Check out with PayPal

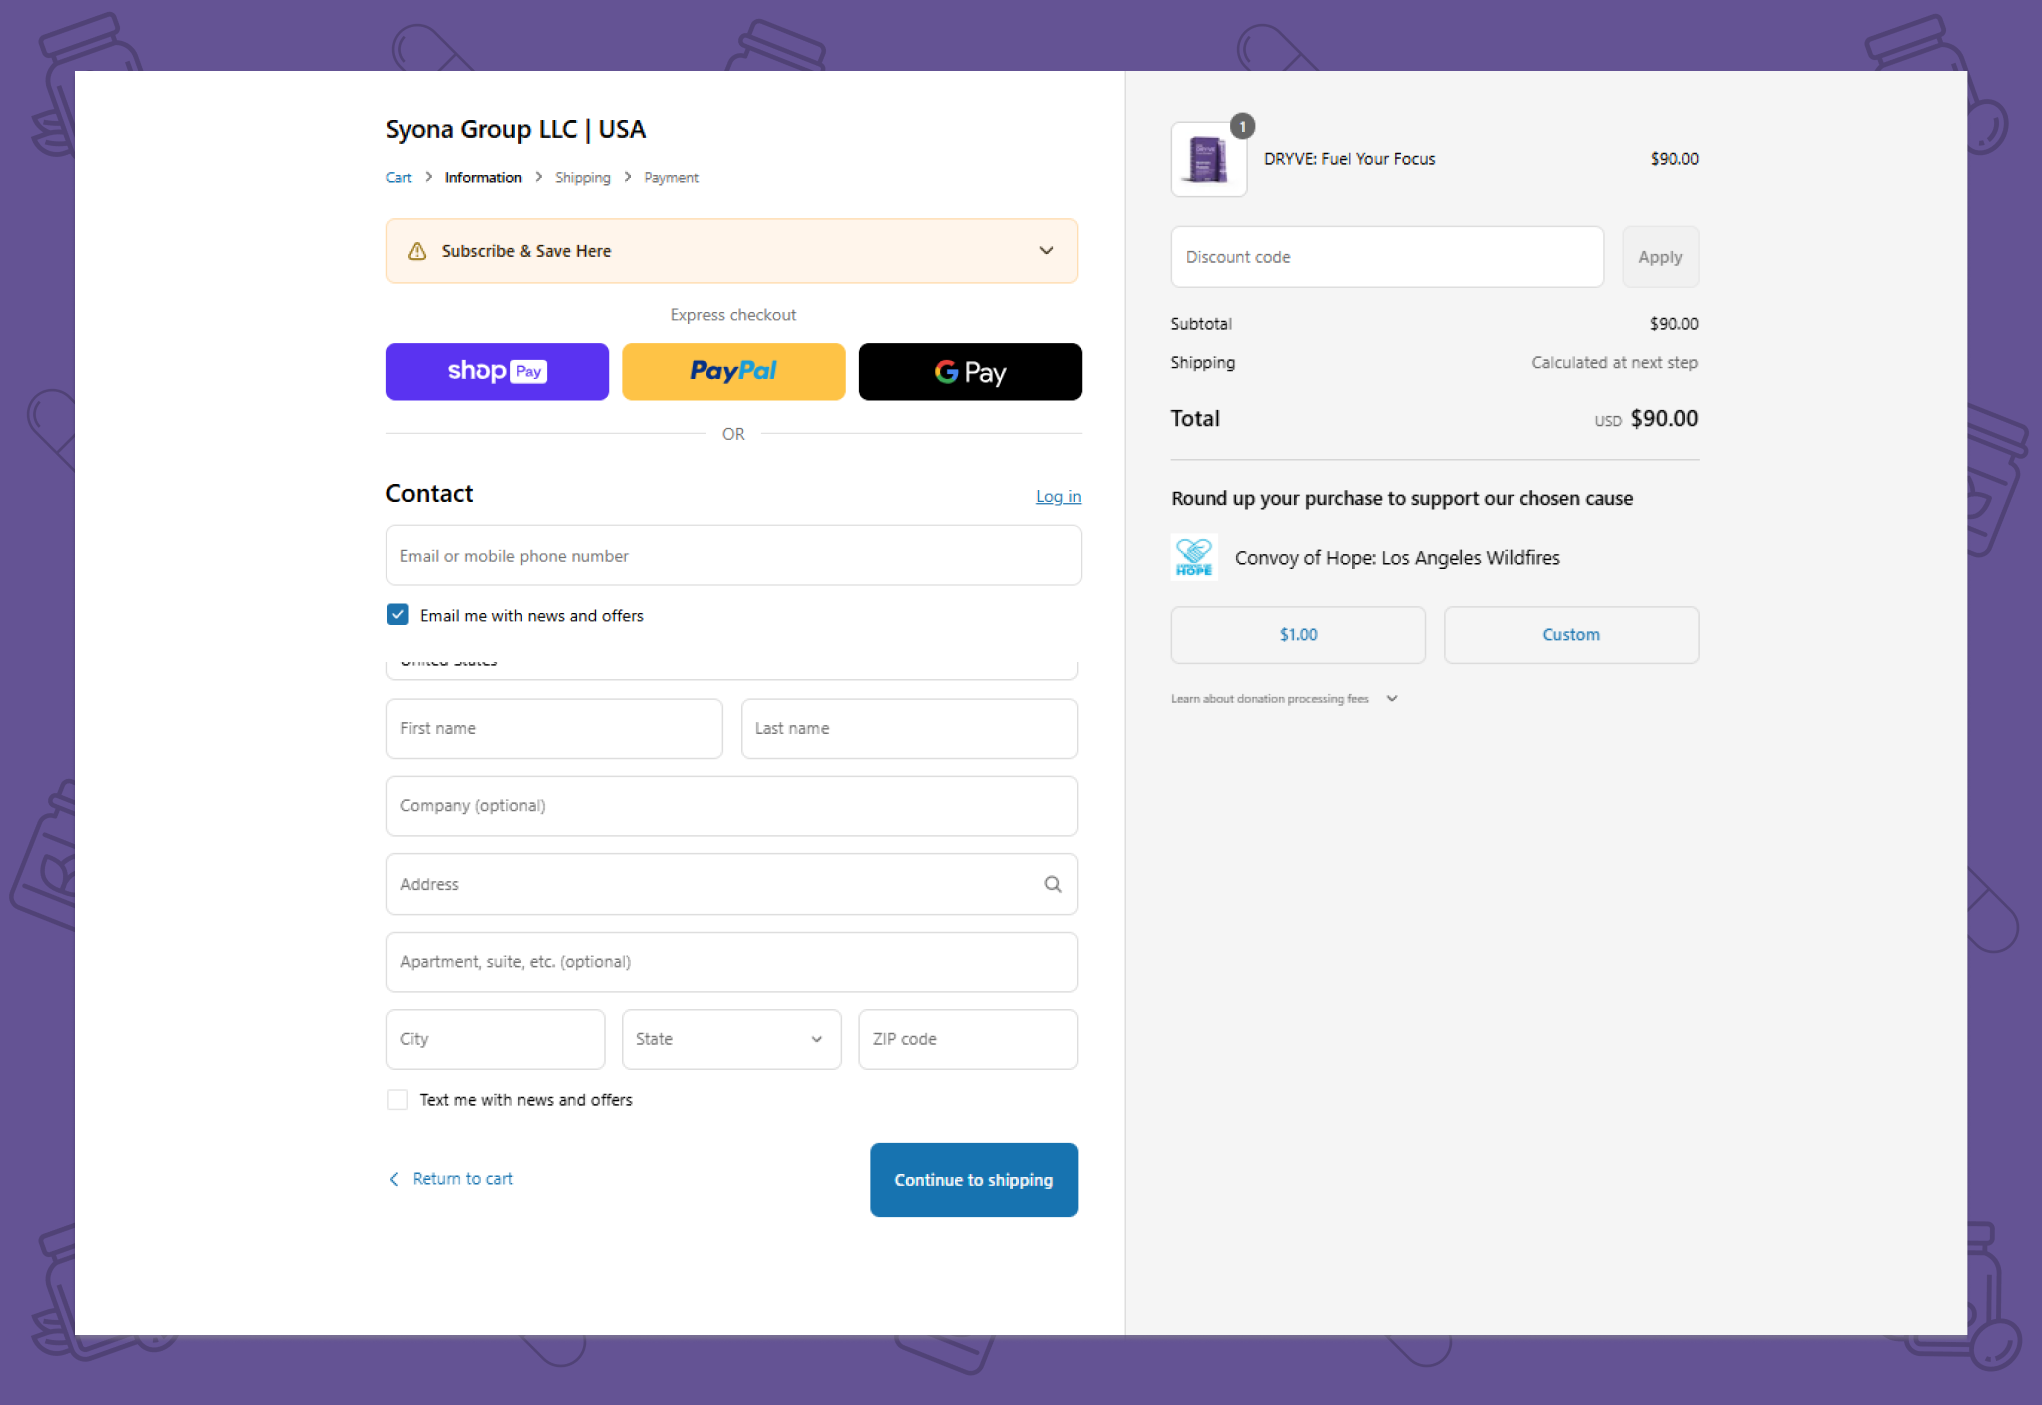734,372
